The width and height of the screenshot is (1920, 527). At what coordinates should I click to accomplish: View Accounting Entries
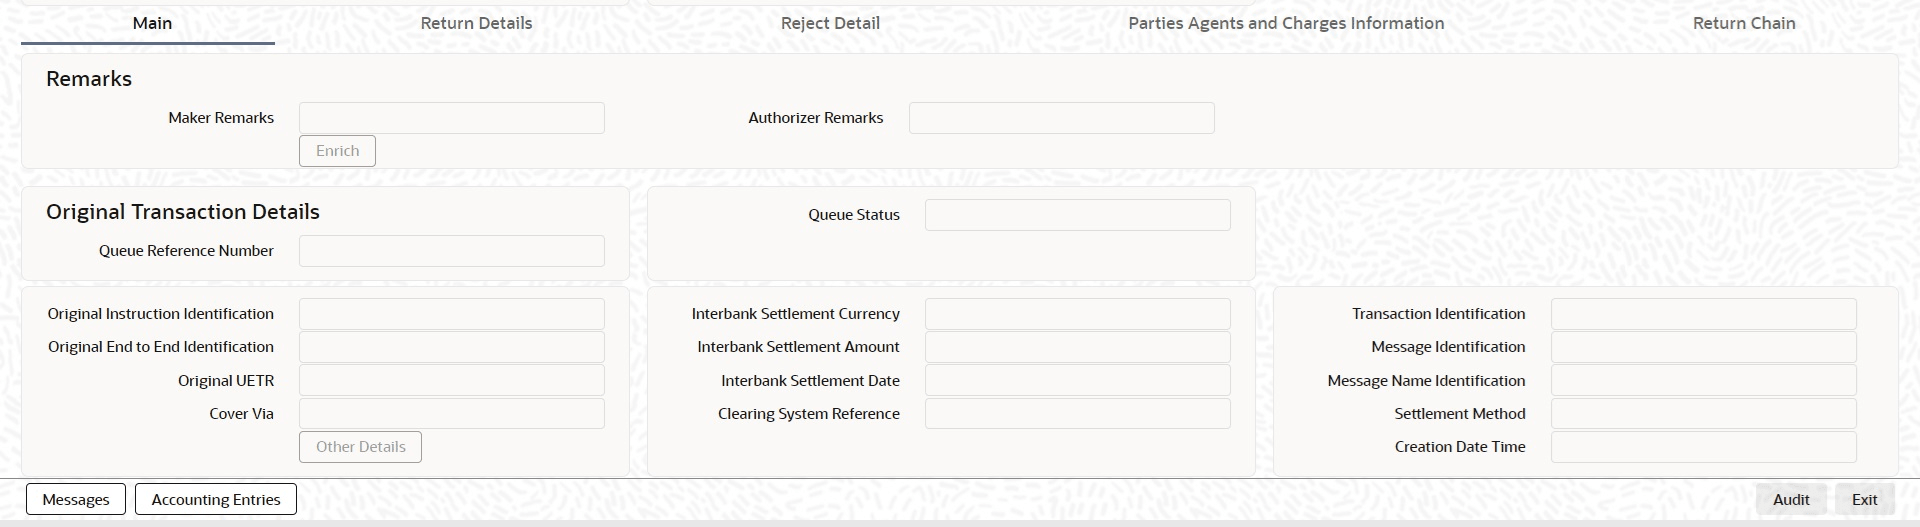[x=216, y=500]
